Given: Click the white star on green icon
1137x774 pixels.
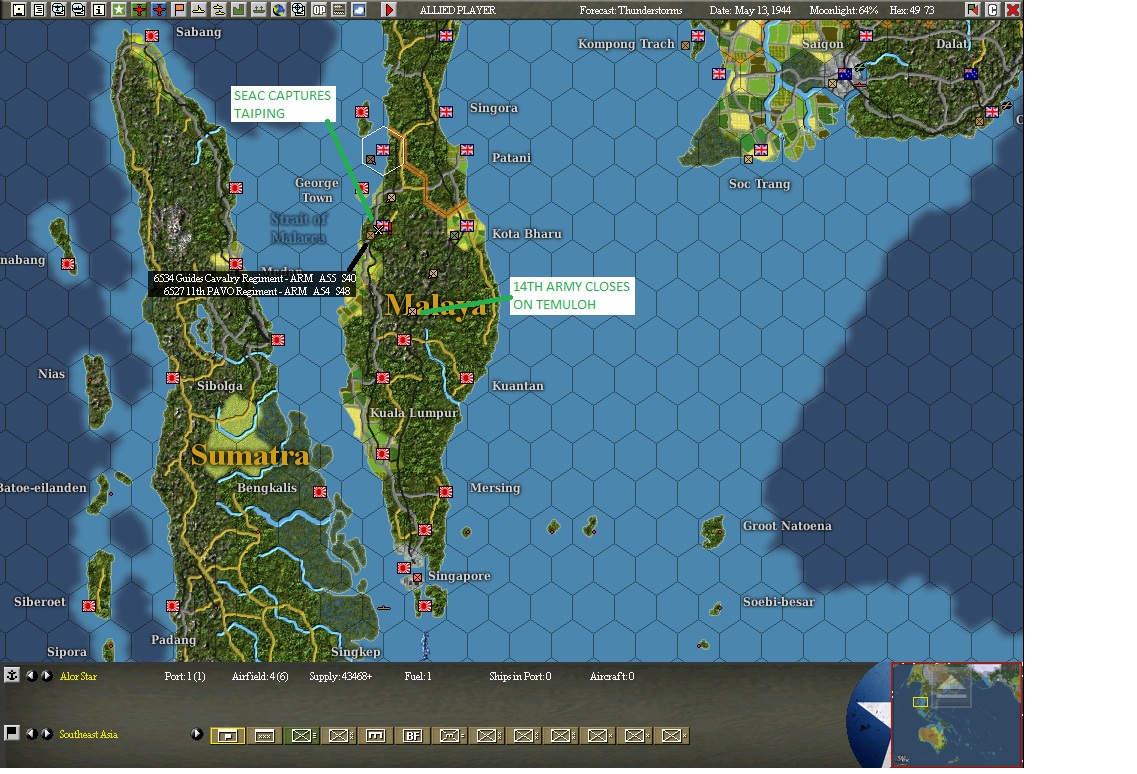Looking at the screenshot, I should [x=119, y=10].
